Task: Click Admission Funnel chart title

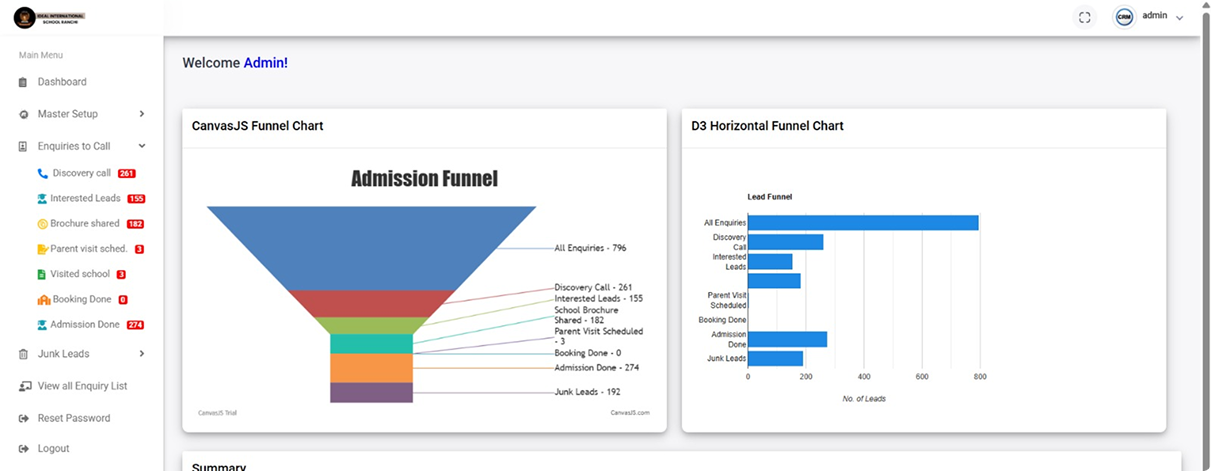Action: click(424, 179)
